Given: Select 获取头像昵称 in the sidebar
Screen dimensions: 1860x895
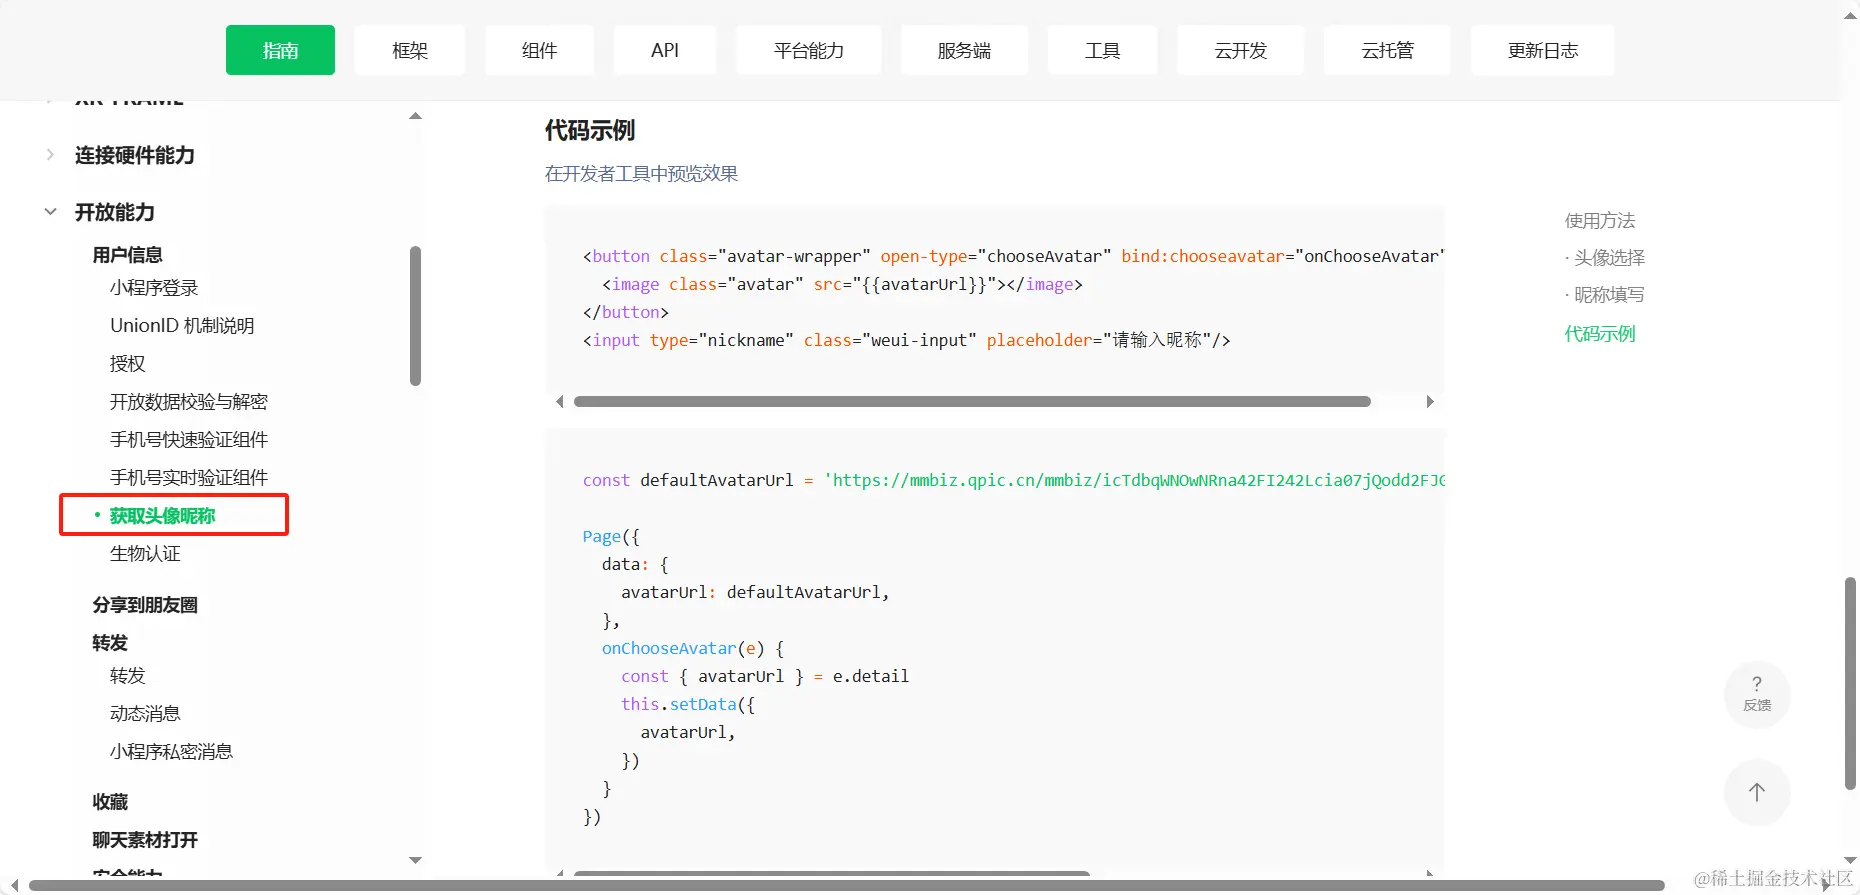Looking at the screenshot, I should [x=163, y=516].
